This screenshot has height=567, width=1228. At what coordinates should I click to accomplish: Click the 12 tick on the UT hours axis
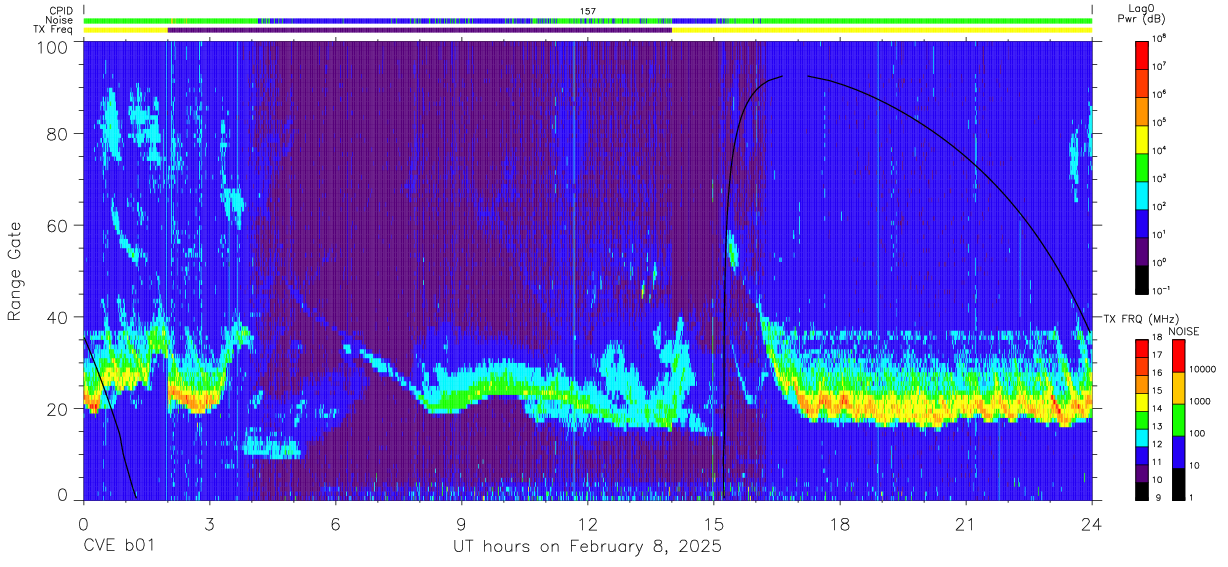pos(588,523)
